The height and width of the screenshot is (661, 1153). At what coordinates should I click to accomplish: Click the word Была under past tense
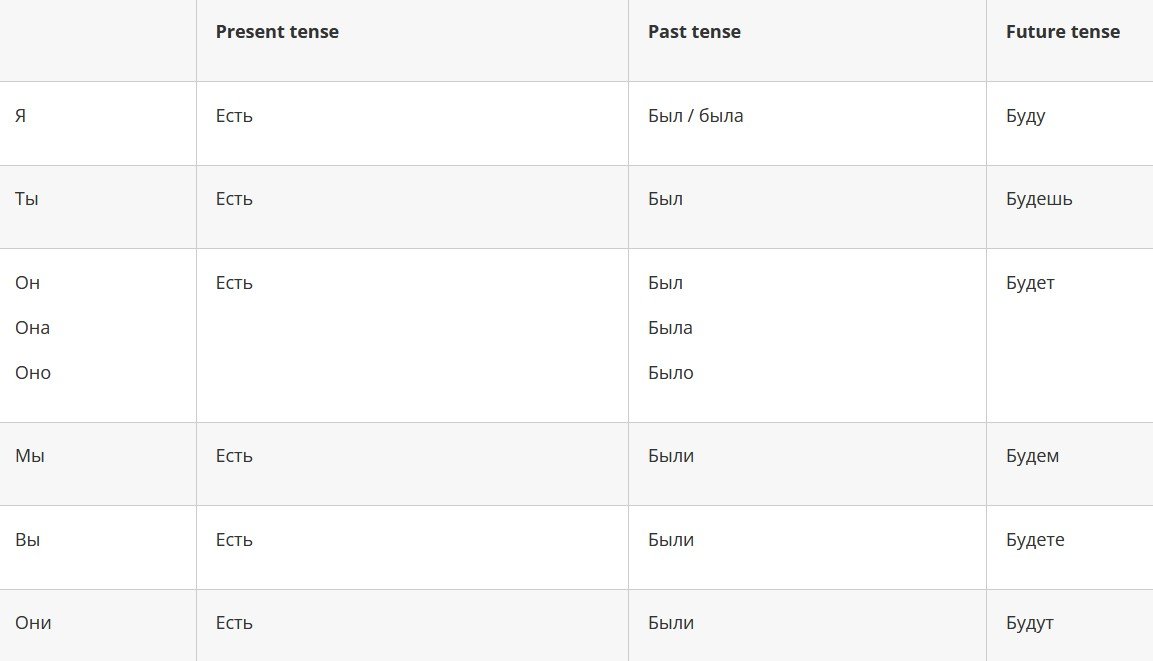coord(670,328)
